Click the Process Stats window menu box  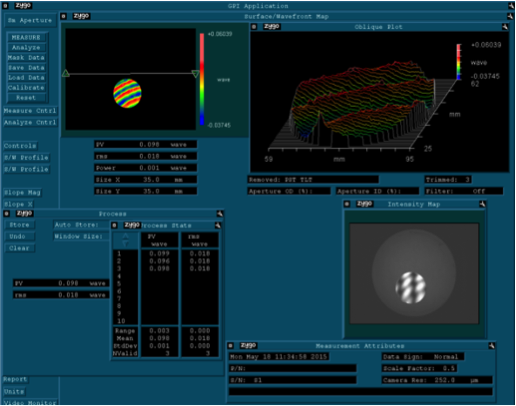click(x=114, y=225)
